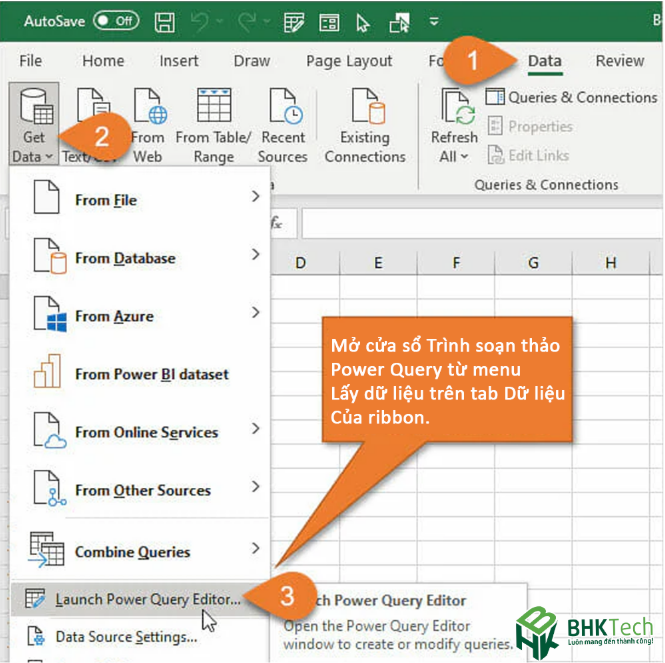Click the Combine Queries tables icon
Viewport: 665px width, 663px height.
point(46,550)
